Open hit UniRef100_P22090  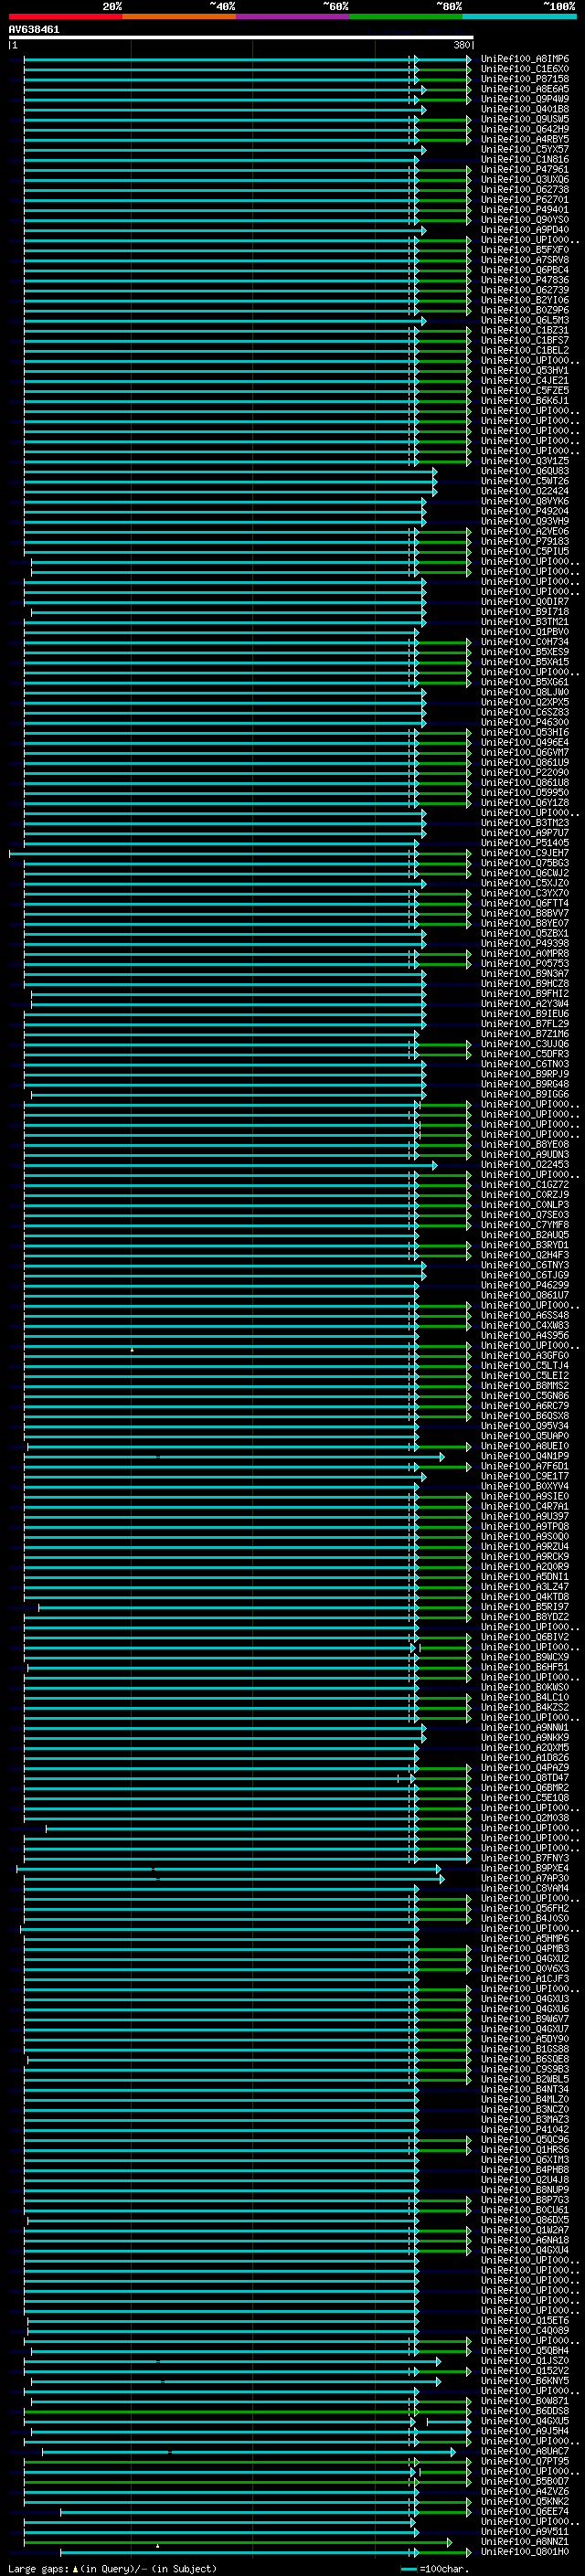pyautogui.click(x=525, y=772)
